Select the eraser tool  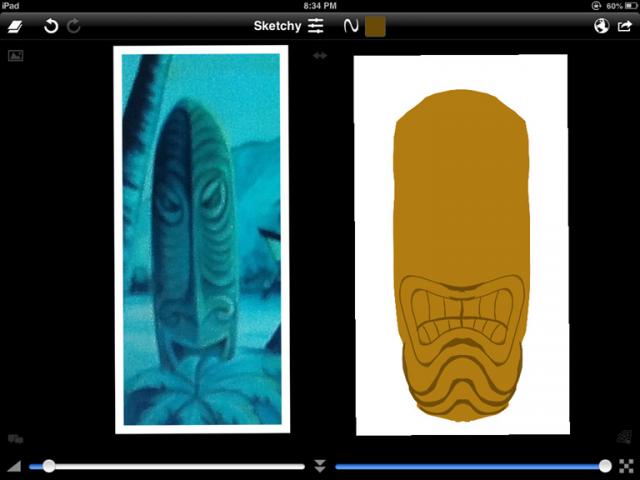tap(19, 26)
